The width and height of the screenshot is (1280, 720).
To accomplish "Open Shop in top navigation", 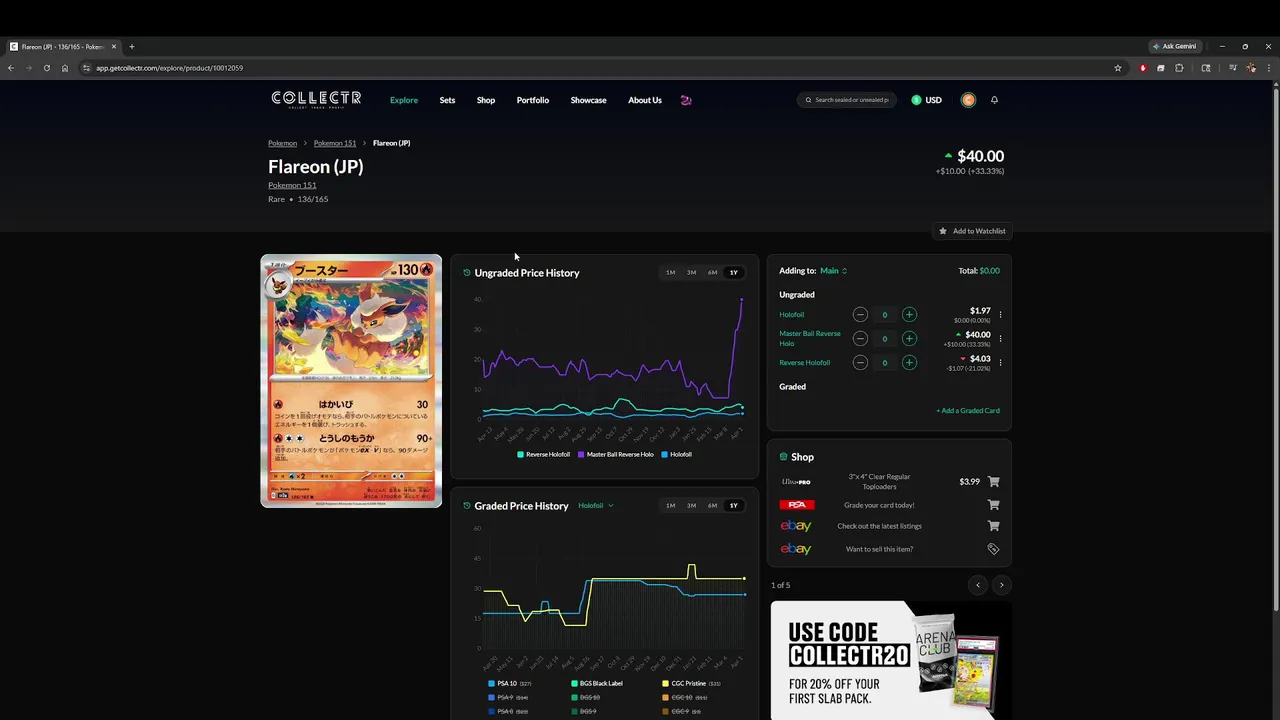I will click(486, 100).
